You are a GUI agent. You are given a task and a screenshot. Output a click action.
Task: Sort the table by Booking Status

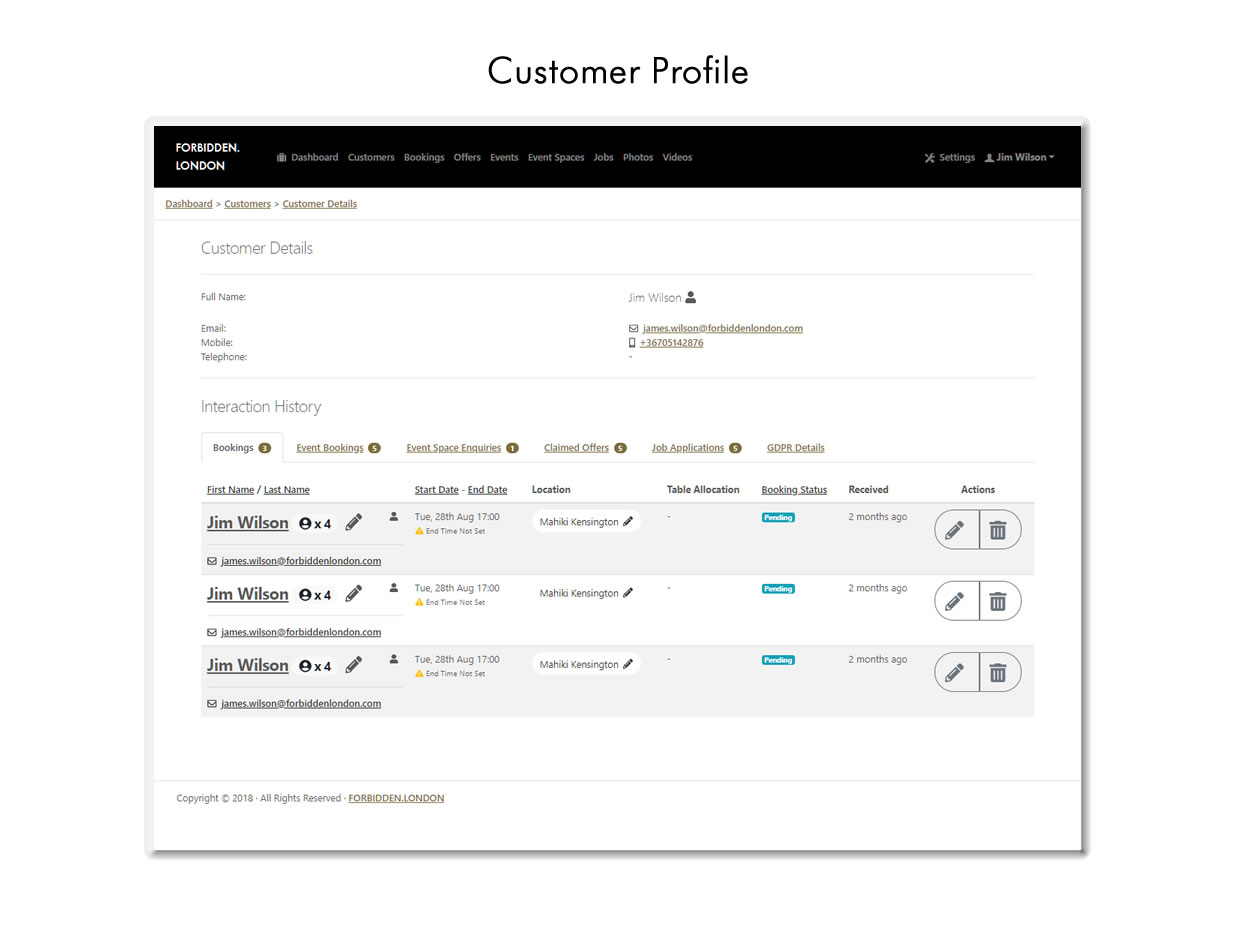tap(794, 490)
